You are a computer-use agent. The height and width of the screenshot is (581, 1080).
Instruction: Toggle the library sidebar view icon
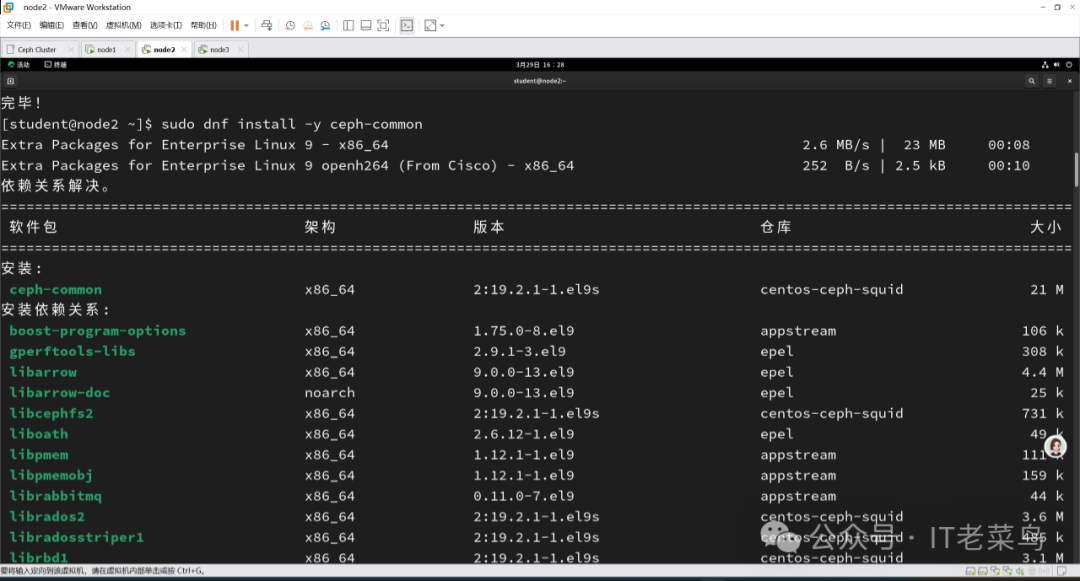click(x=349, y=25)
